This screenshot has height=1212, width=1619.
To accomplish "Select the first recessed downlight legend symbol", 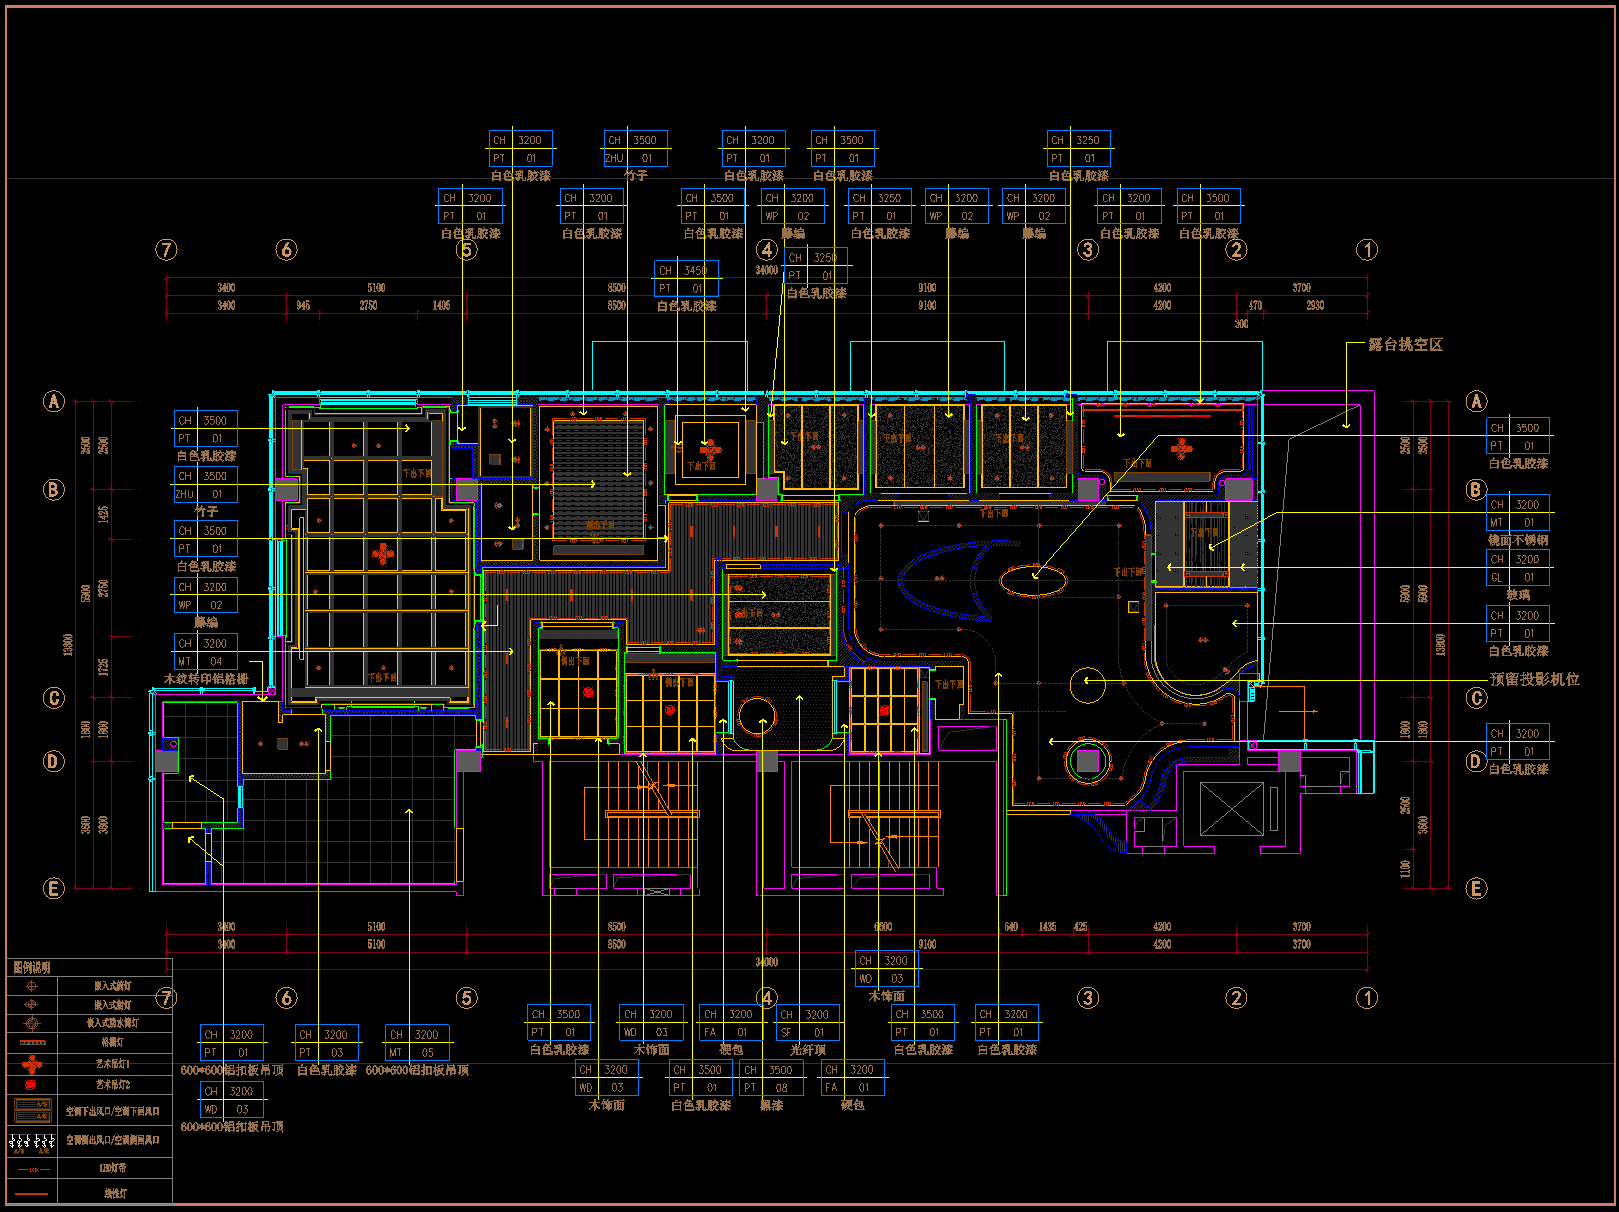I will pyautogui.click(x=32, y=986).
